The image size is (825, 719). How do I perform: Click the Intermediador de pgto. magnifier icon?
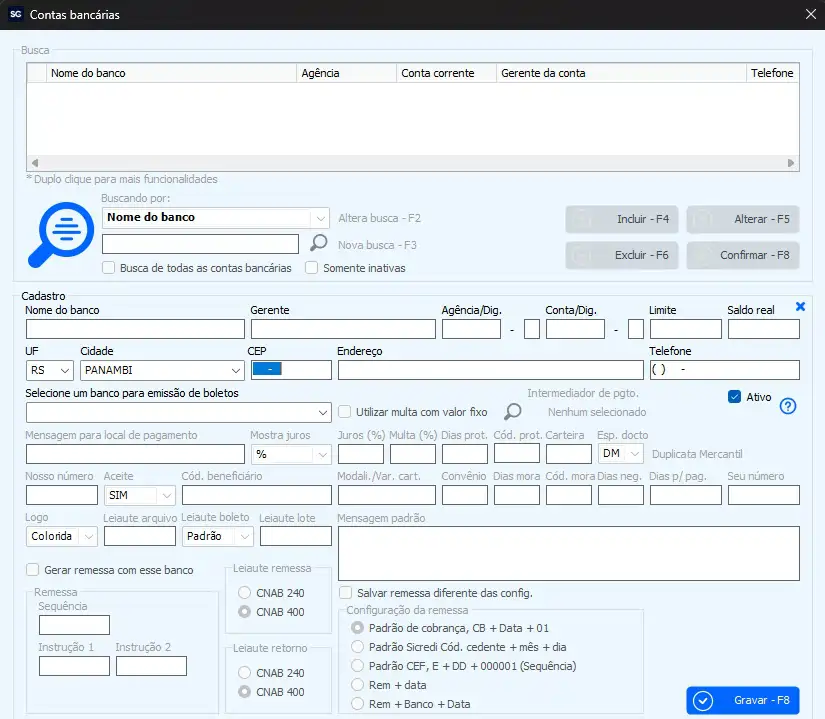click(512, 411)
